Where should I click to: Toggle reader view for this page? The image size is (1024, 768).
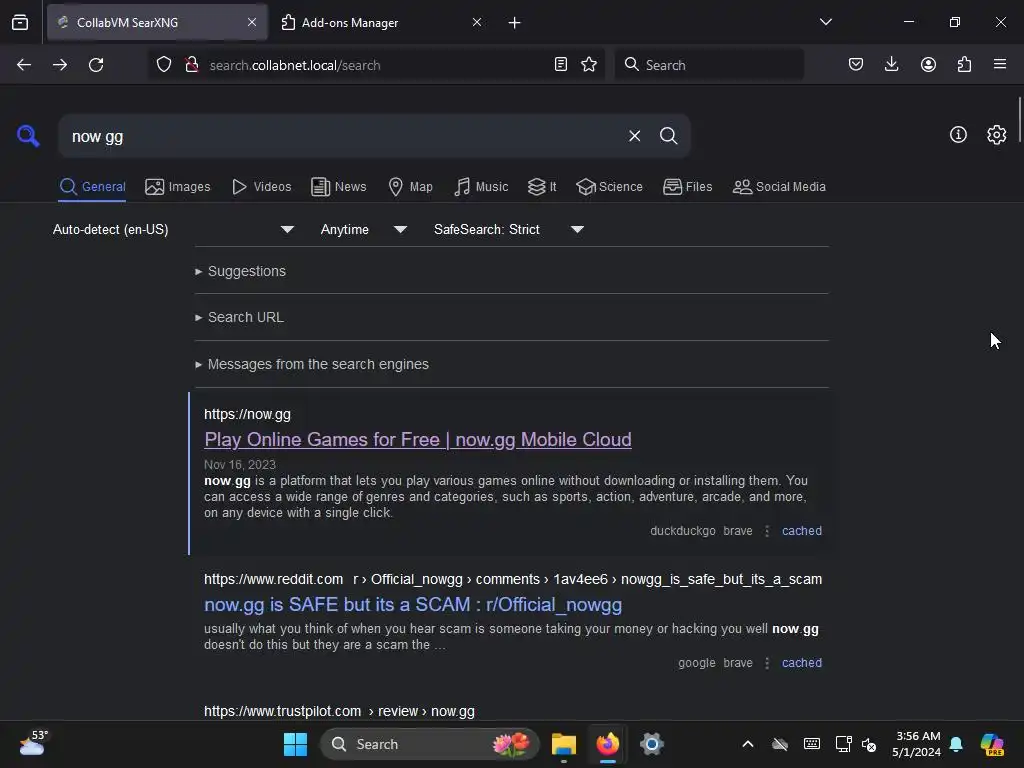(560, 65)
